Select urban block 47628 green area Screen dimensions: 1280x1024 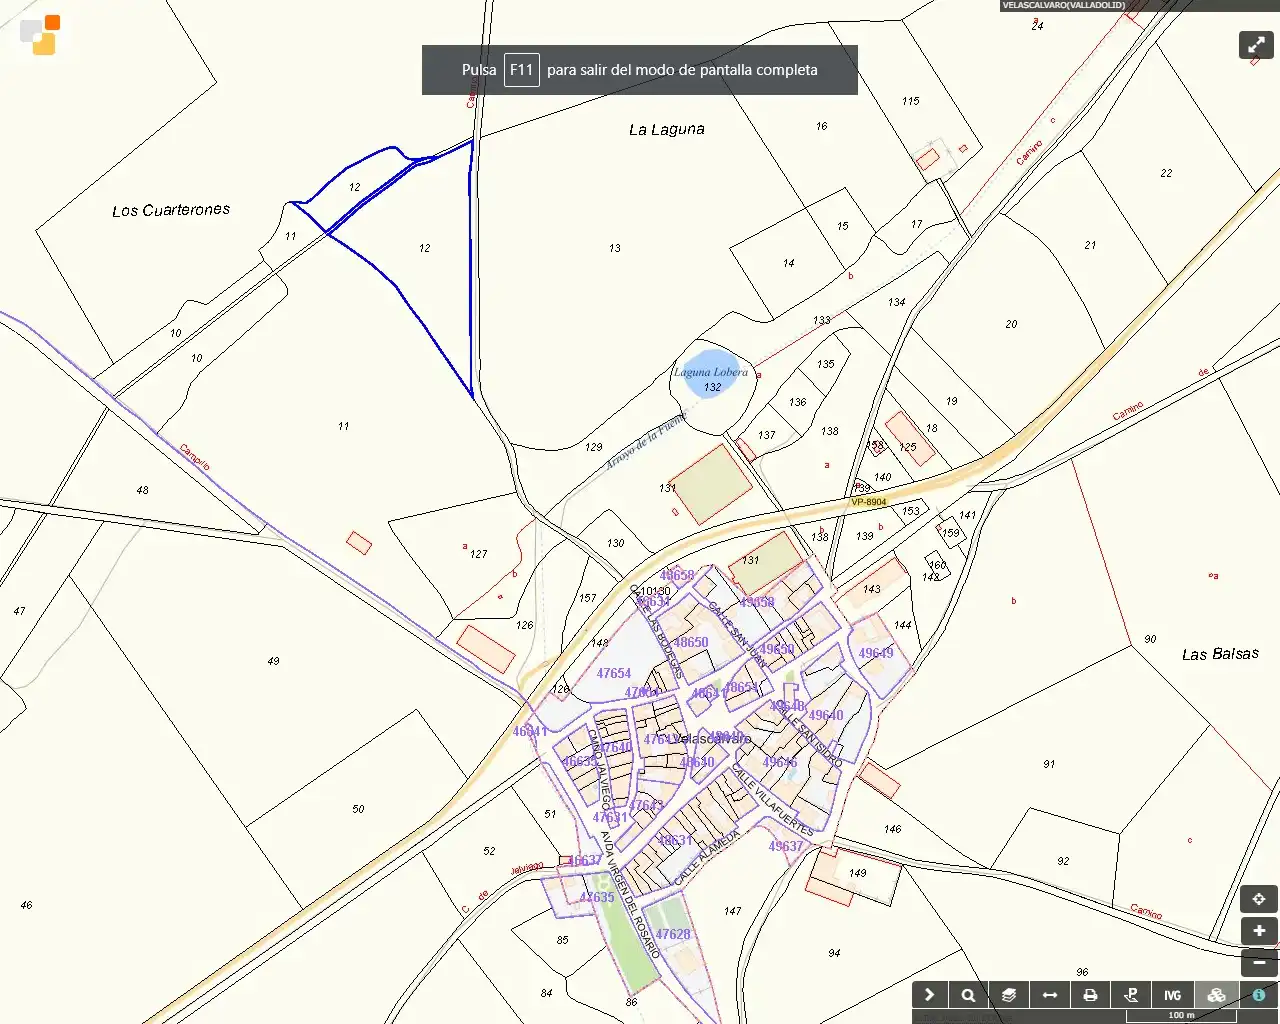point(672,934)
